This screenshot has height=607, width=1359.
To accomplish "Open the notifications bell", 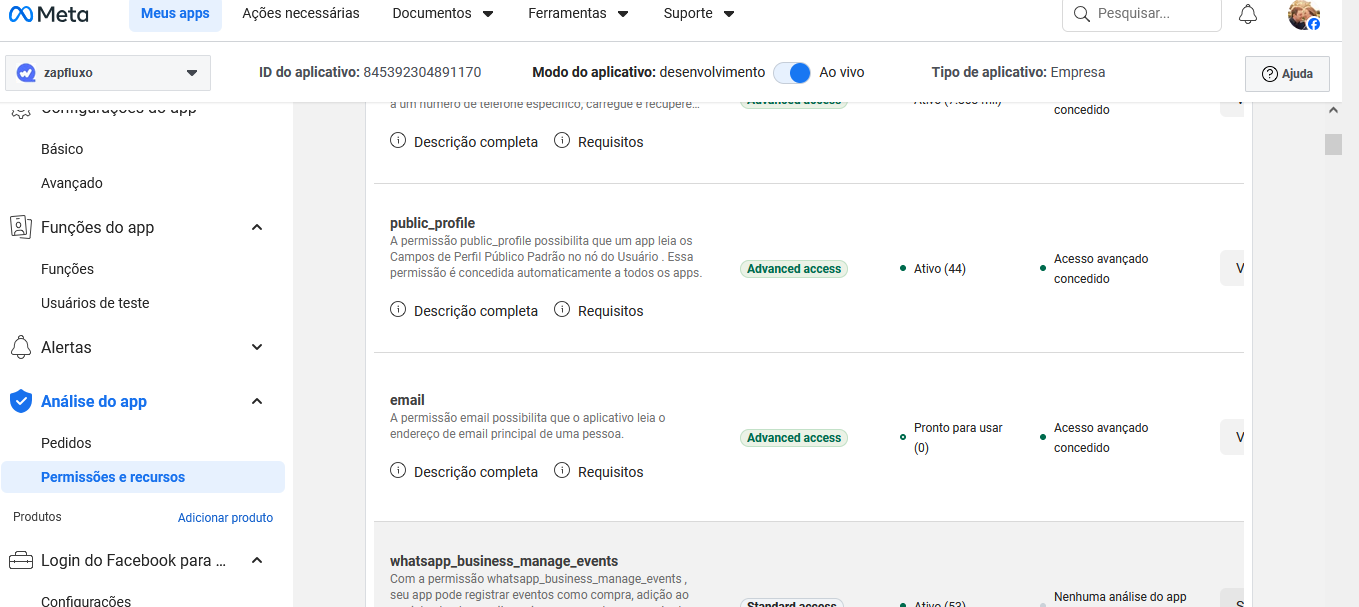I will pos(1248,14).
